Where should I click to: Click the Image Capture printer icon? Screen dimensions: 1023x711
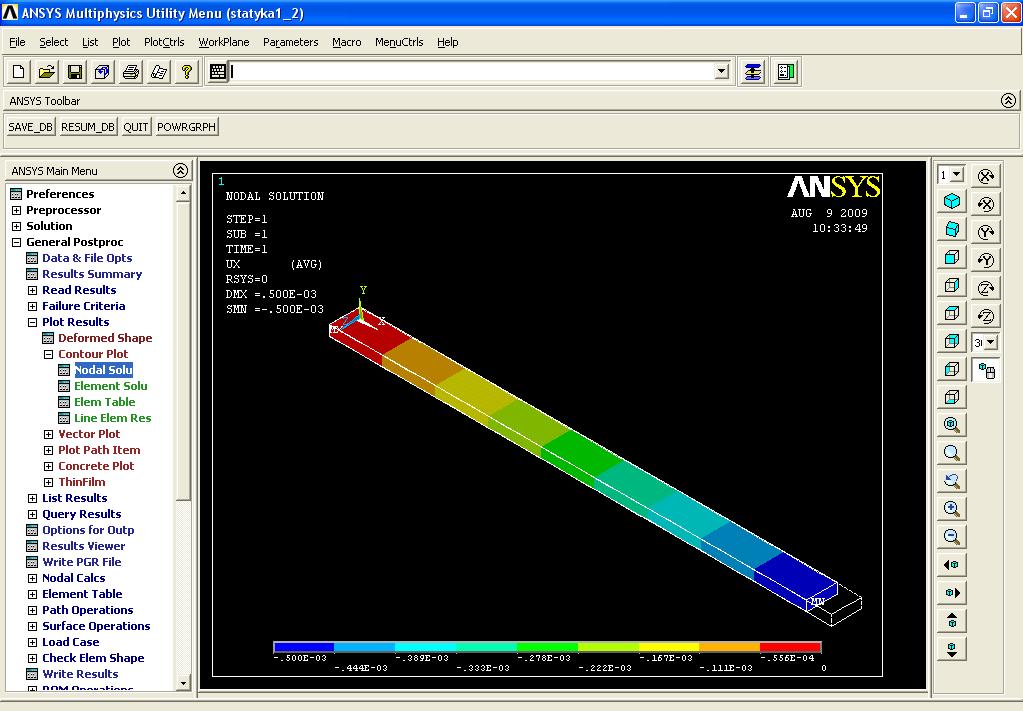(130, 72)
